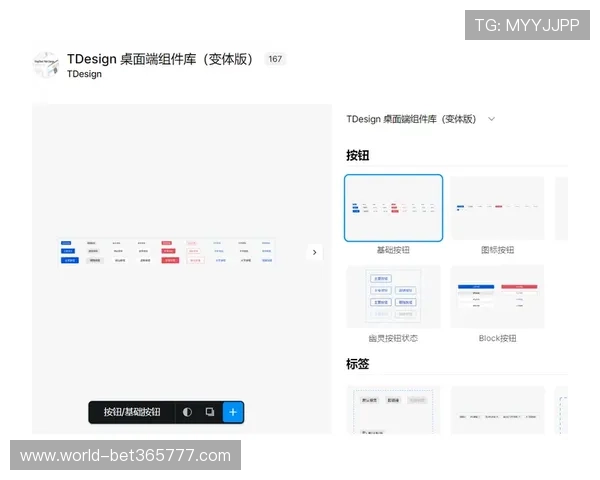Image resolution: width=600 pixels, height=480 pixels.
Task: Toggle the dark/light theme contrast icon
Action: 187,412
